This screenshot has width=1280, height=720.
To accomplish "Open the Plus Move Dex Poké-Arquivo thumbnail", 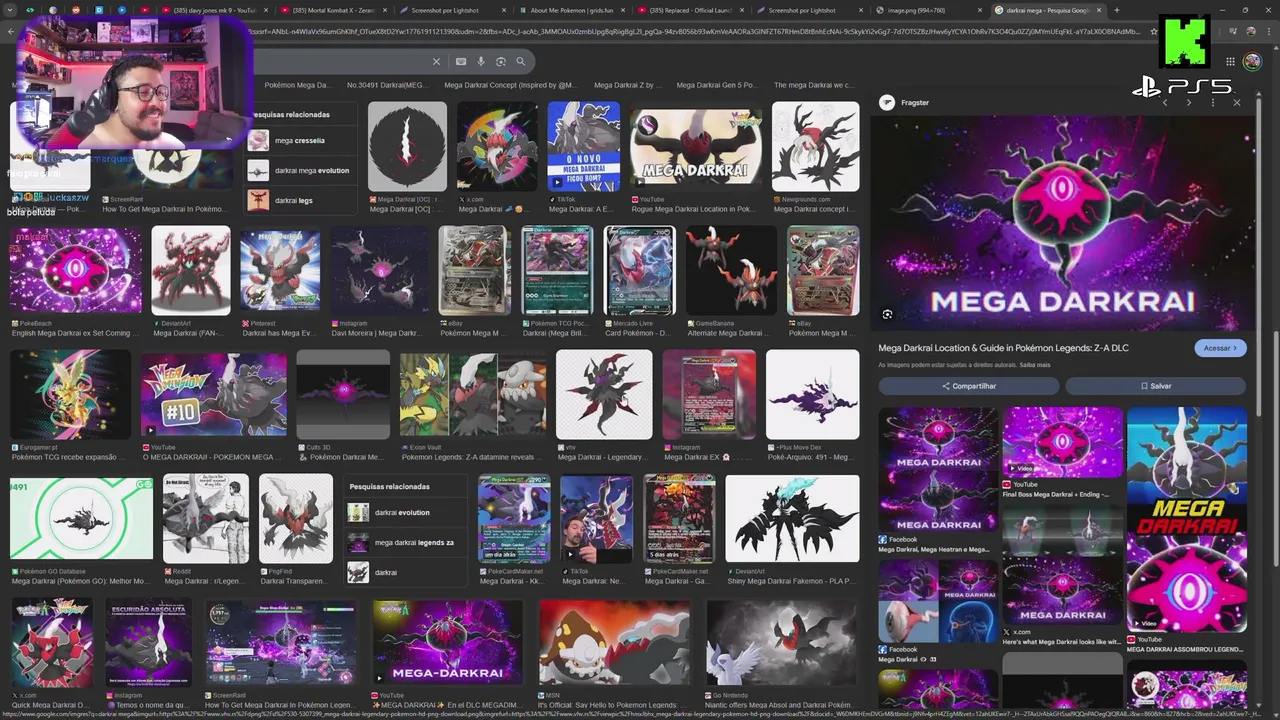I will point(812,394).
